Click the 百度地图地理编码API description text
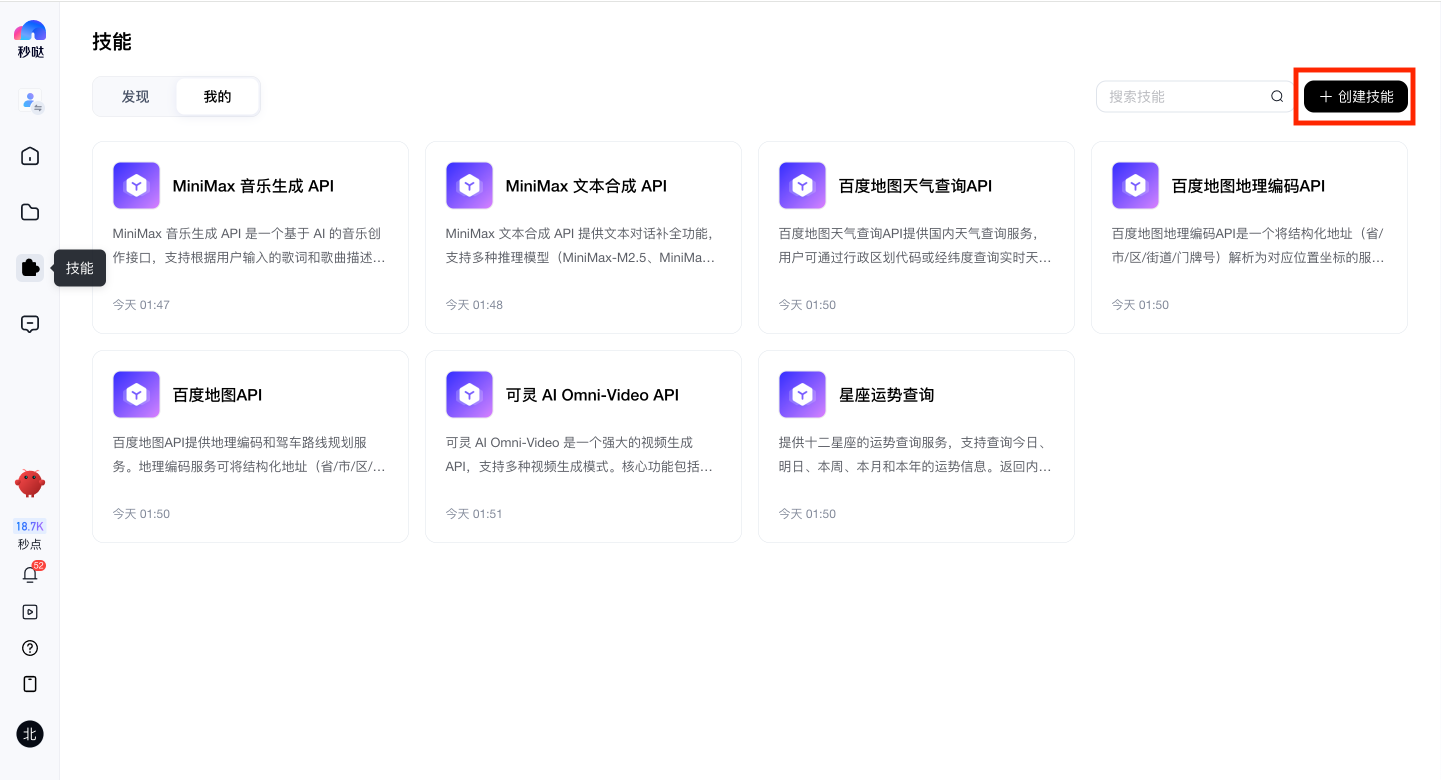The image size is (1441, 780). 1248,246
